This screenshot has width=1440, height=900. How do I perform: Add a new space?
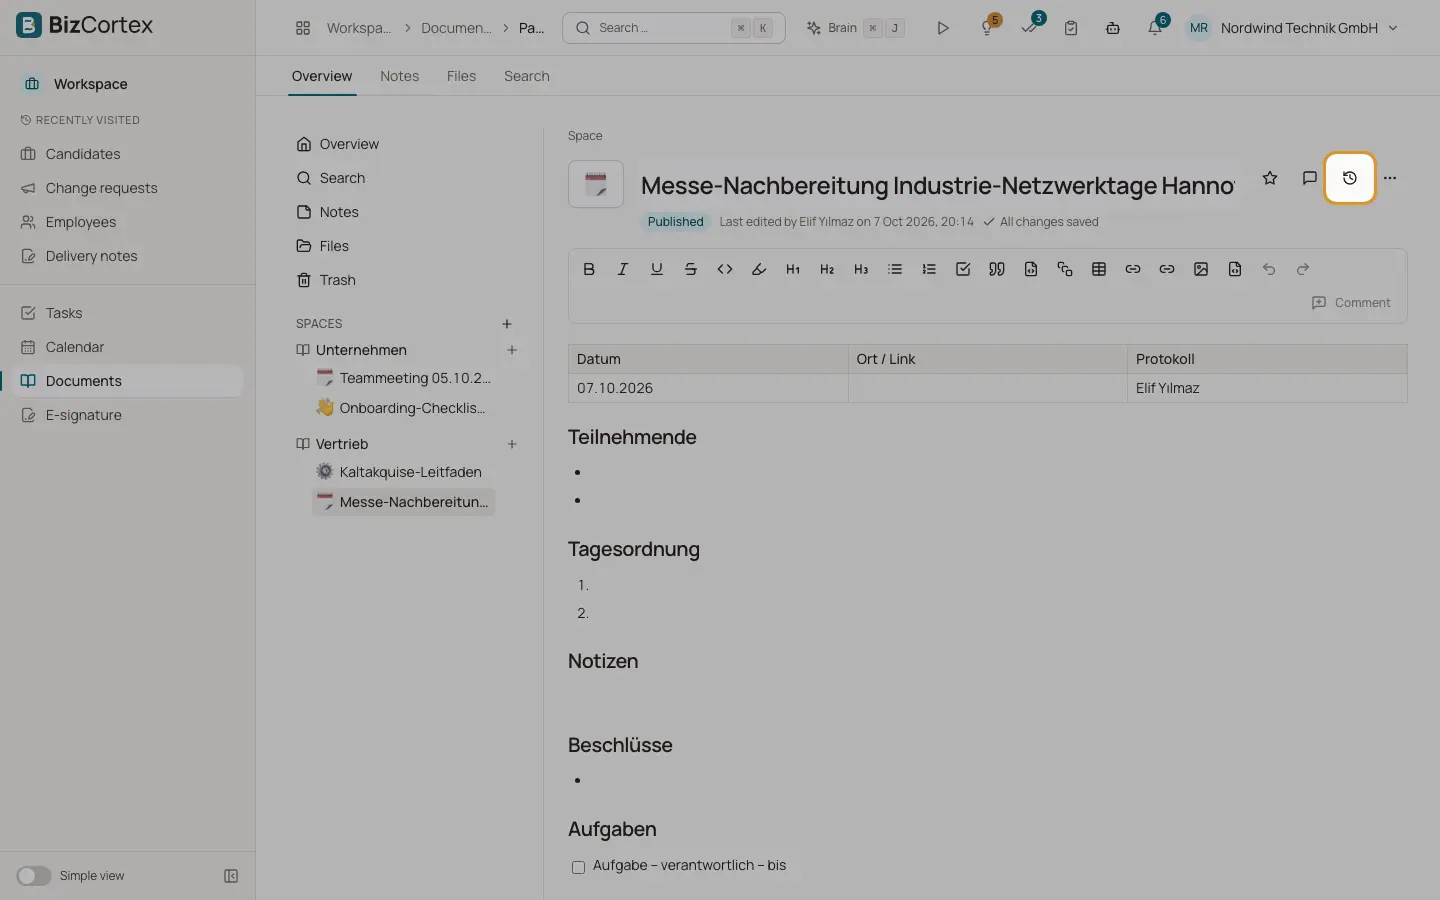(x=507, y=324)
